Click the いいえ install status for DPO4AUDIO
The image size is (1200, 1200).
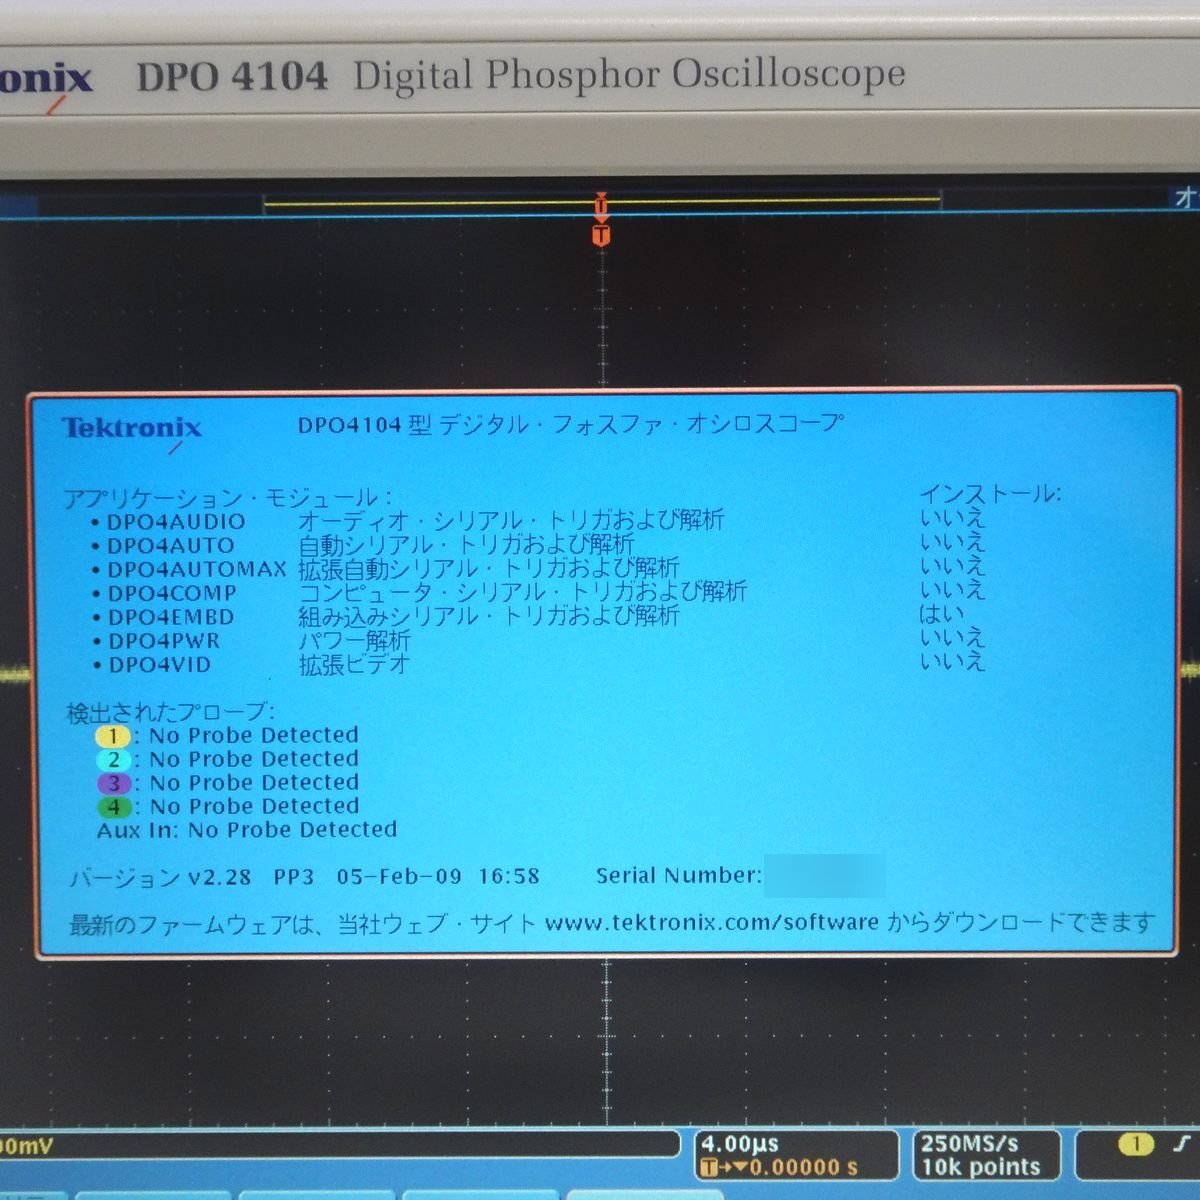coord(953,518)
